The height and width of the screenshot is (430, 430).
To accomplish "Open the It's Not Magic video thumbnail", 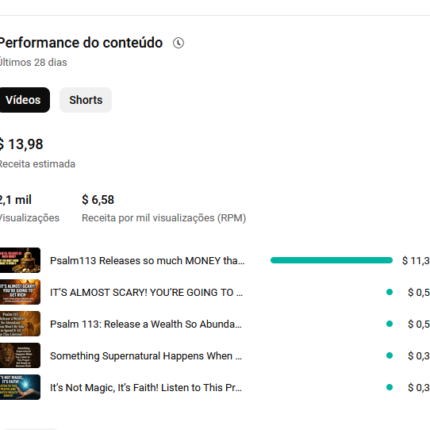I will pos(20,387).
